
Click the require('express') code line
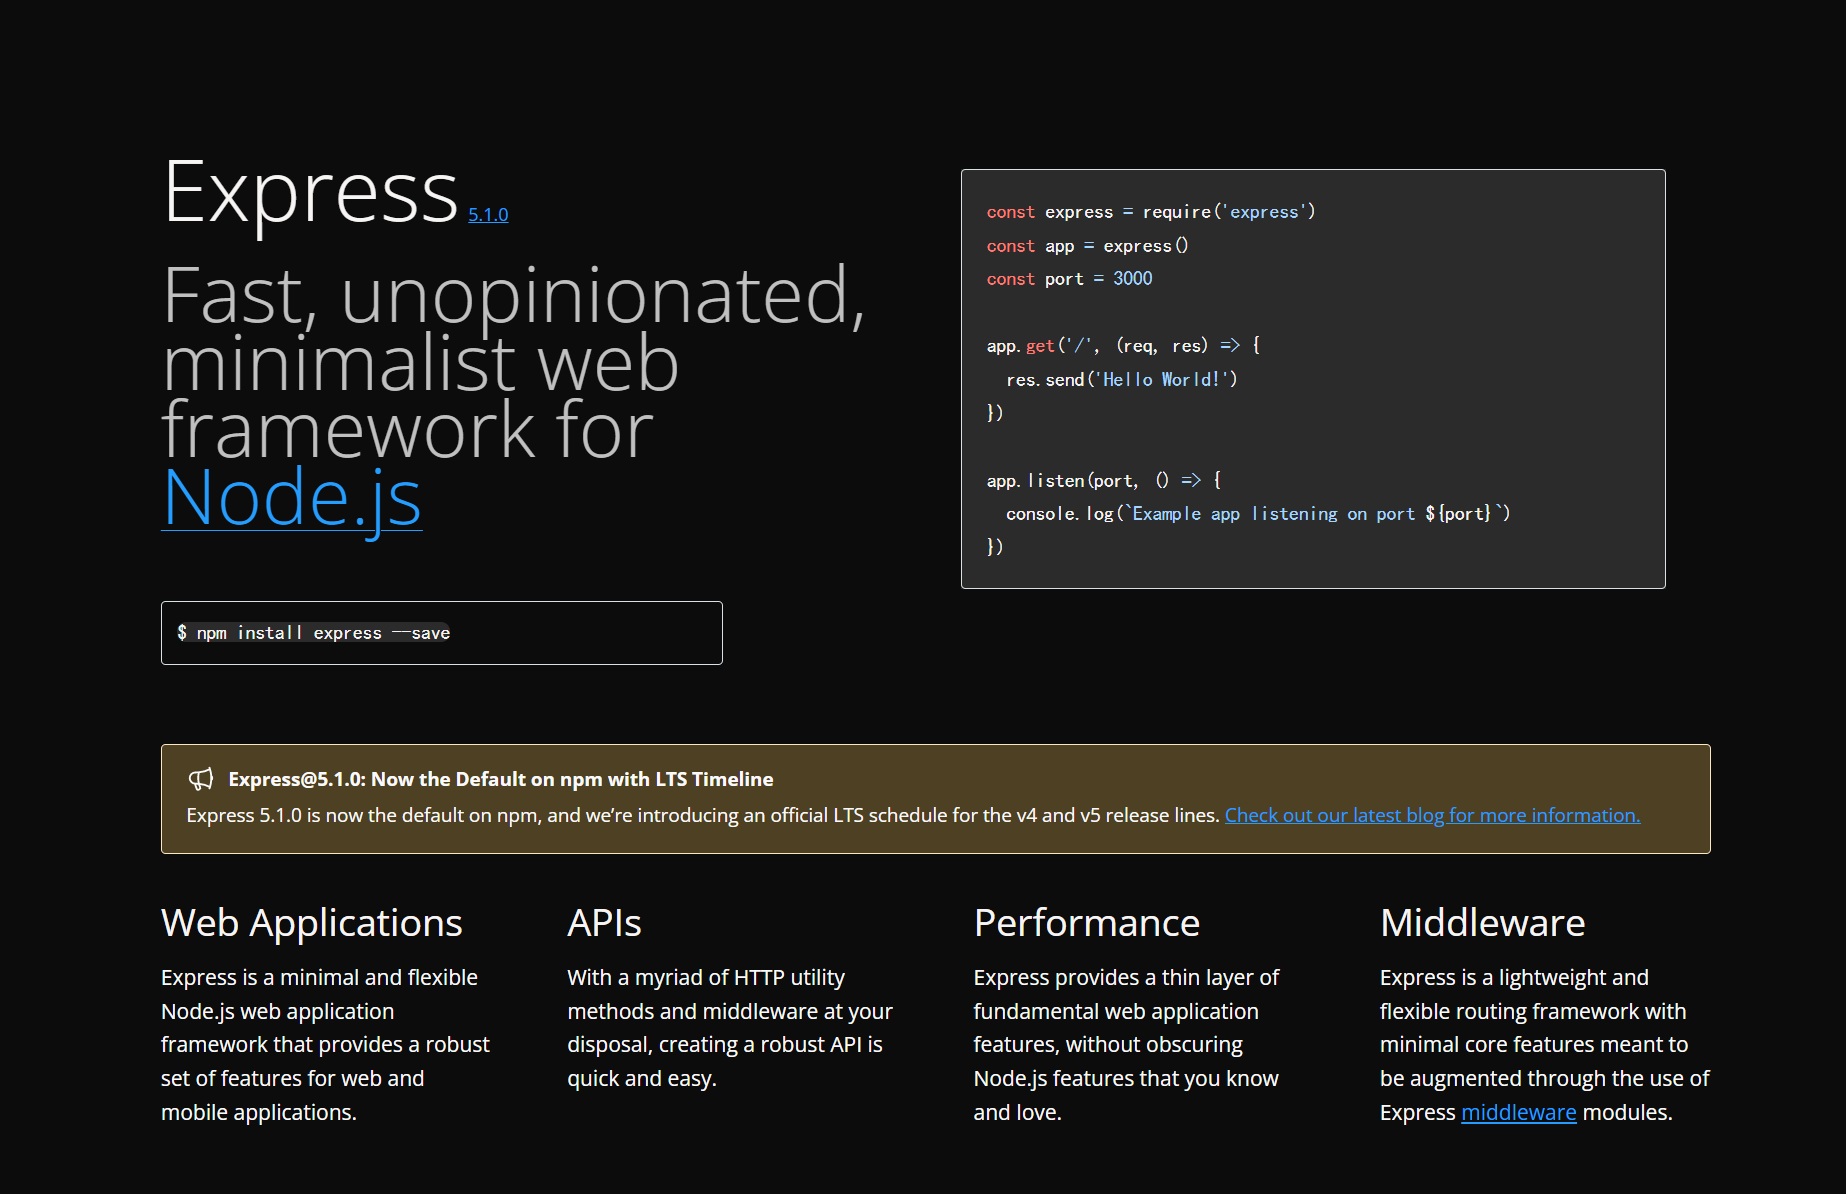[x=1151, y=212]
